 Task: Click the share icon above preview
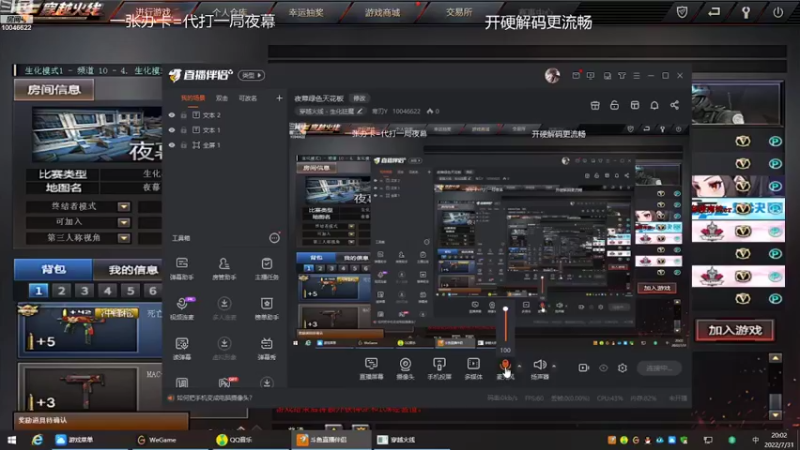674,105
